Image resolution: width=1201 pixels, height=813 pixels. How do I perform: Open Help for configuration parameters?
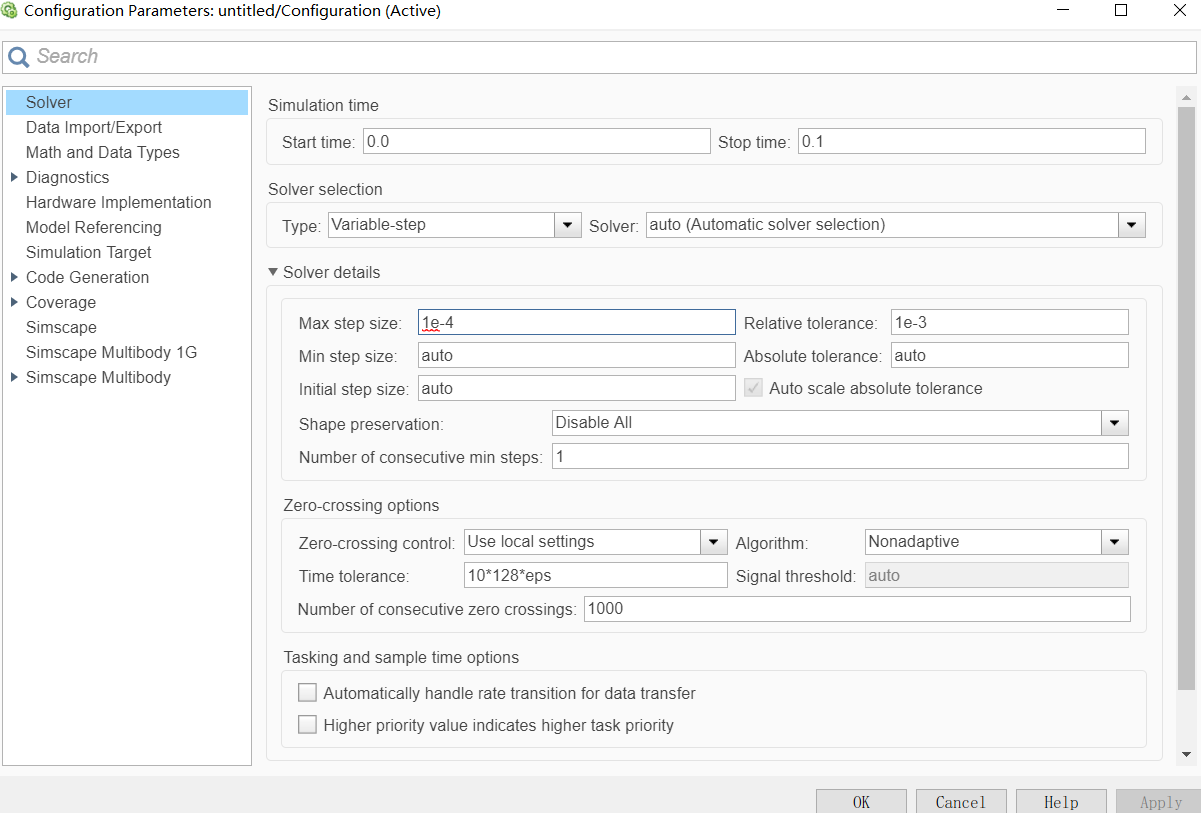pyautogui.click(x=1060, y=802)
